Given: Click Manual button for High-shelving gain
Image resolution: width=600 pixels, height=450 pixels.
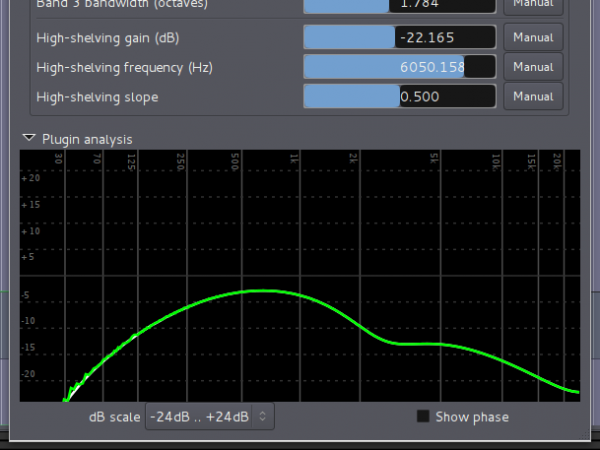Looking at the screenshot, I should click(533, 37).
